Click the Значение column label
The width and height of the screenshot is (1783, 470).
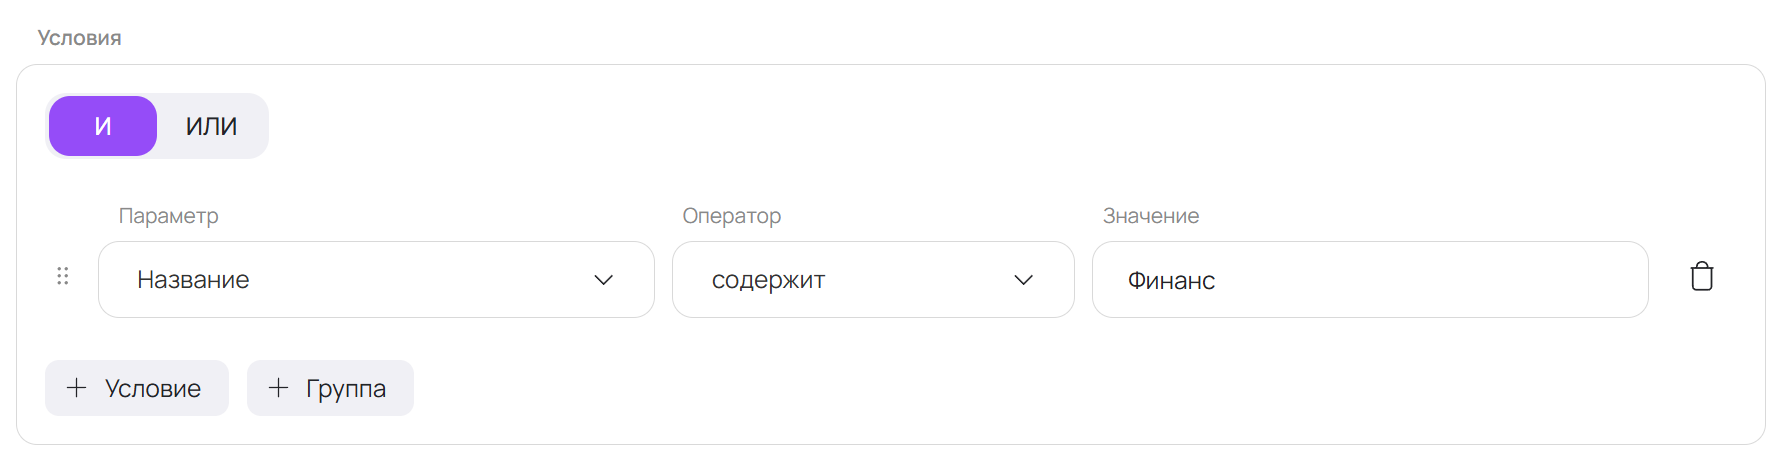(1150, 216)
